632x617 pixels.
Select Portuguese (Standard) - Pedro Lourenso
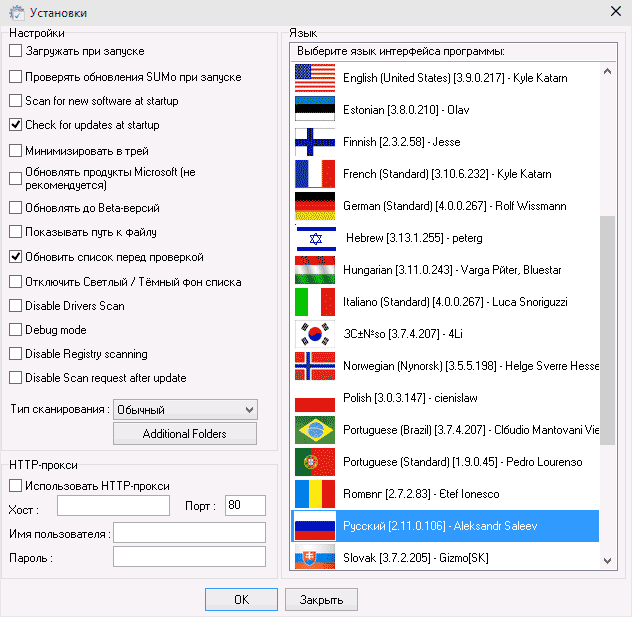462,462
